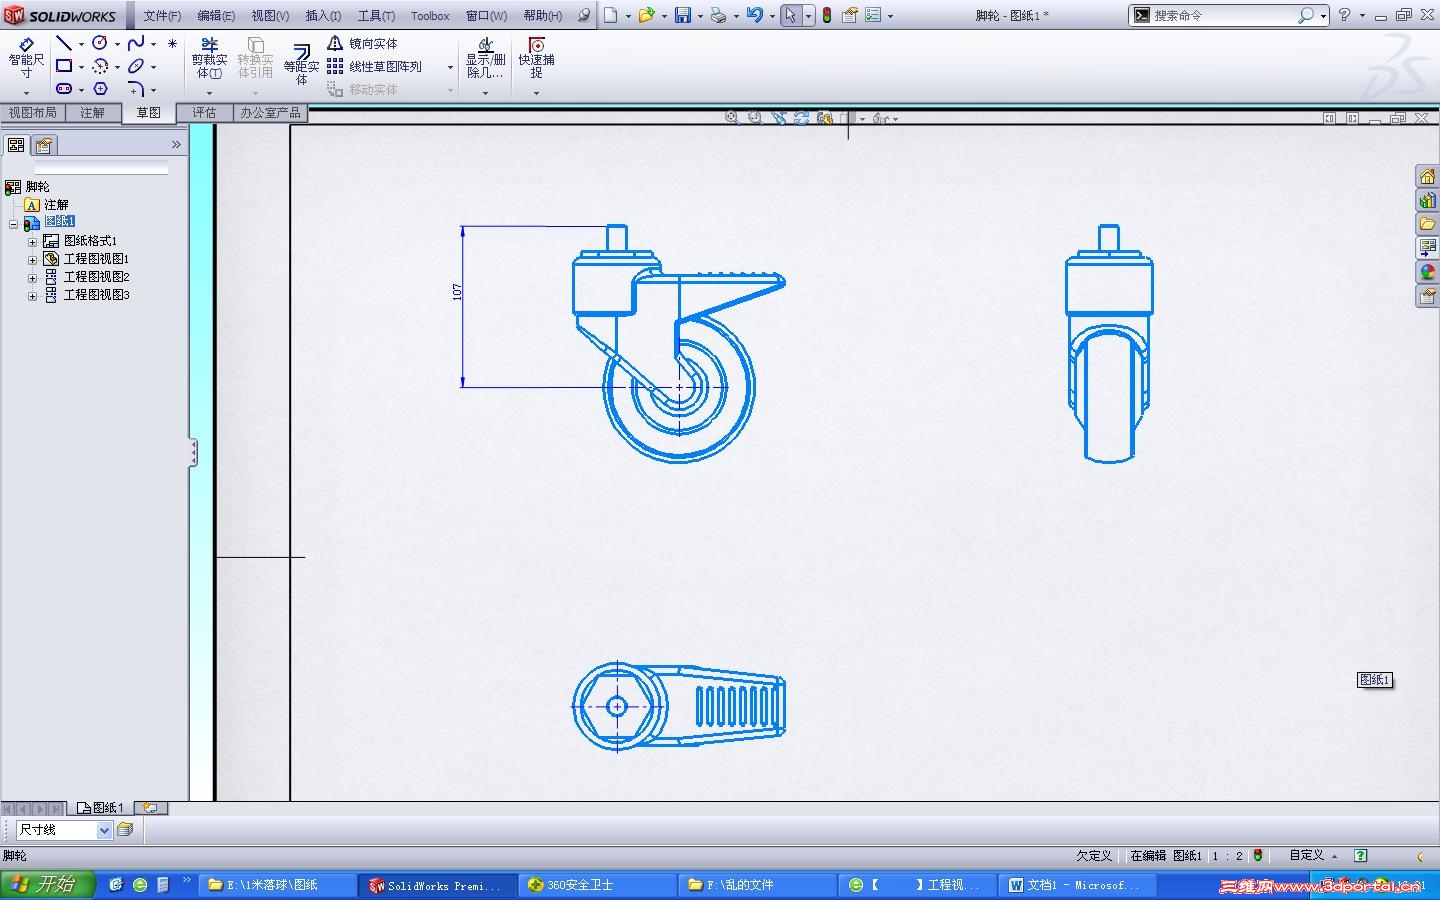The width and height of the screenshot is (1440, 900).
Task: Open the 编辑(E) menu
Action: point(216,16)
